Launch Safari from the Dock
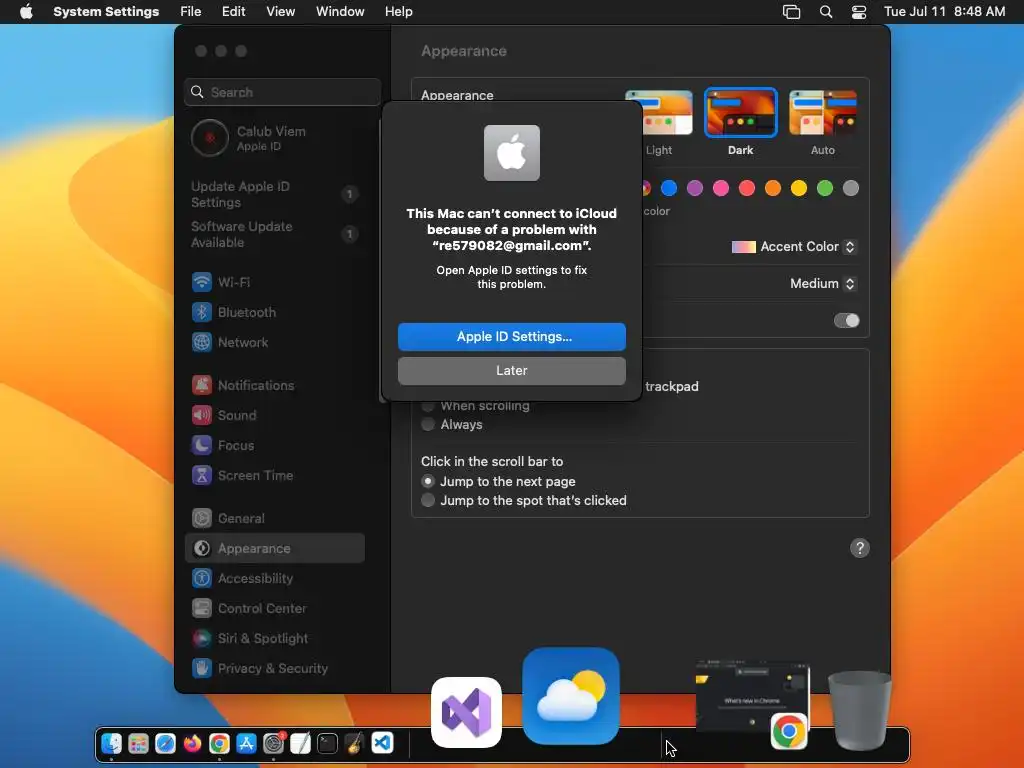The height and width of the screenshot is (768, 1024). click(x=165, y=743)
